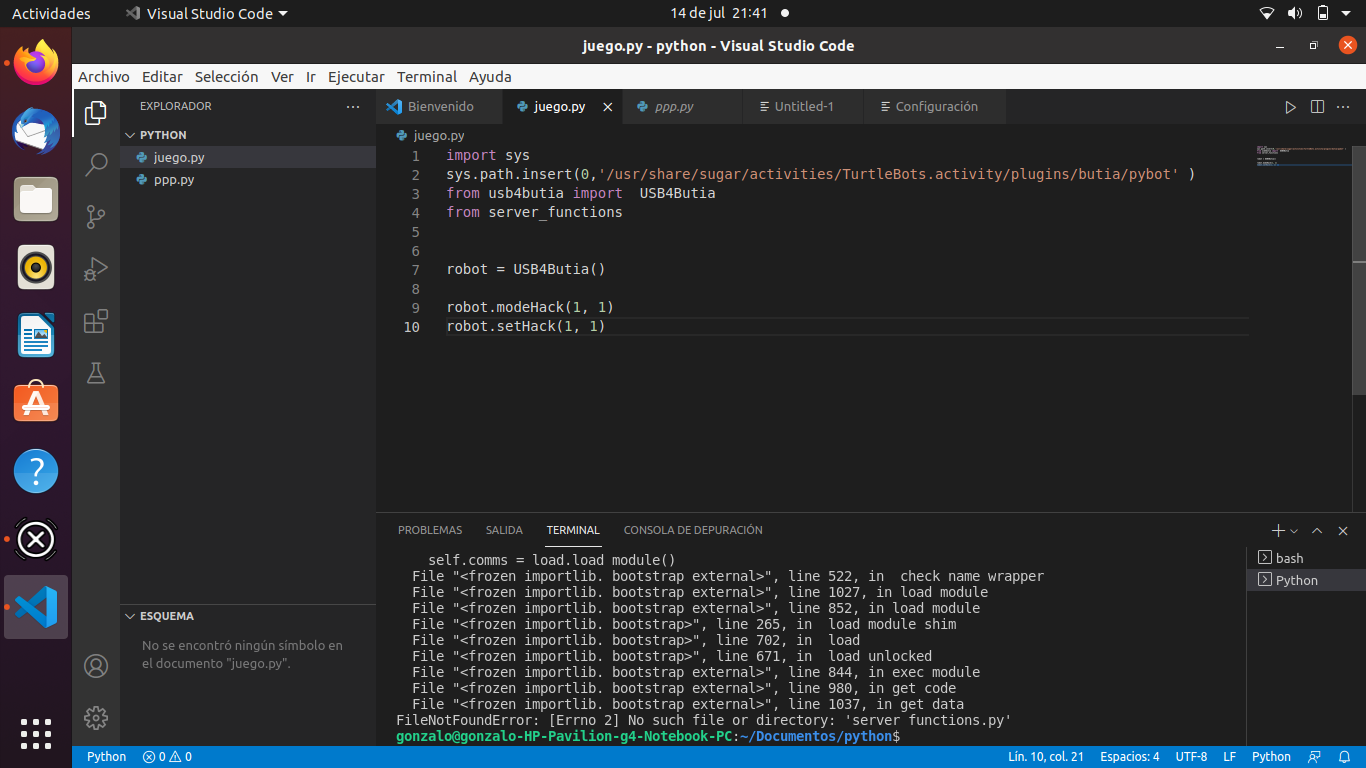Open the Ayuda menu
This screenshot has width=1366, height=768.
click(x=490, y=77)
